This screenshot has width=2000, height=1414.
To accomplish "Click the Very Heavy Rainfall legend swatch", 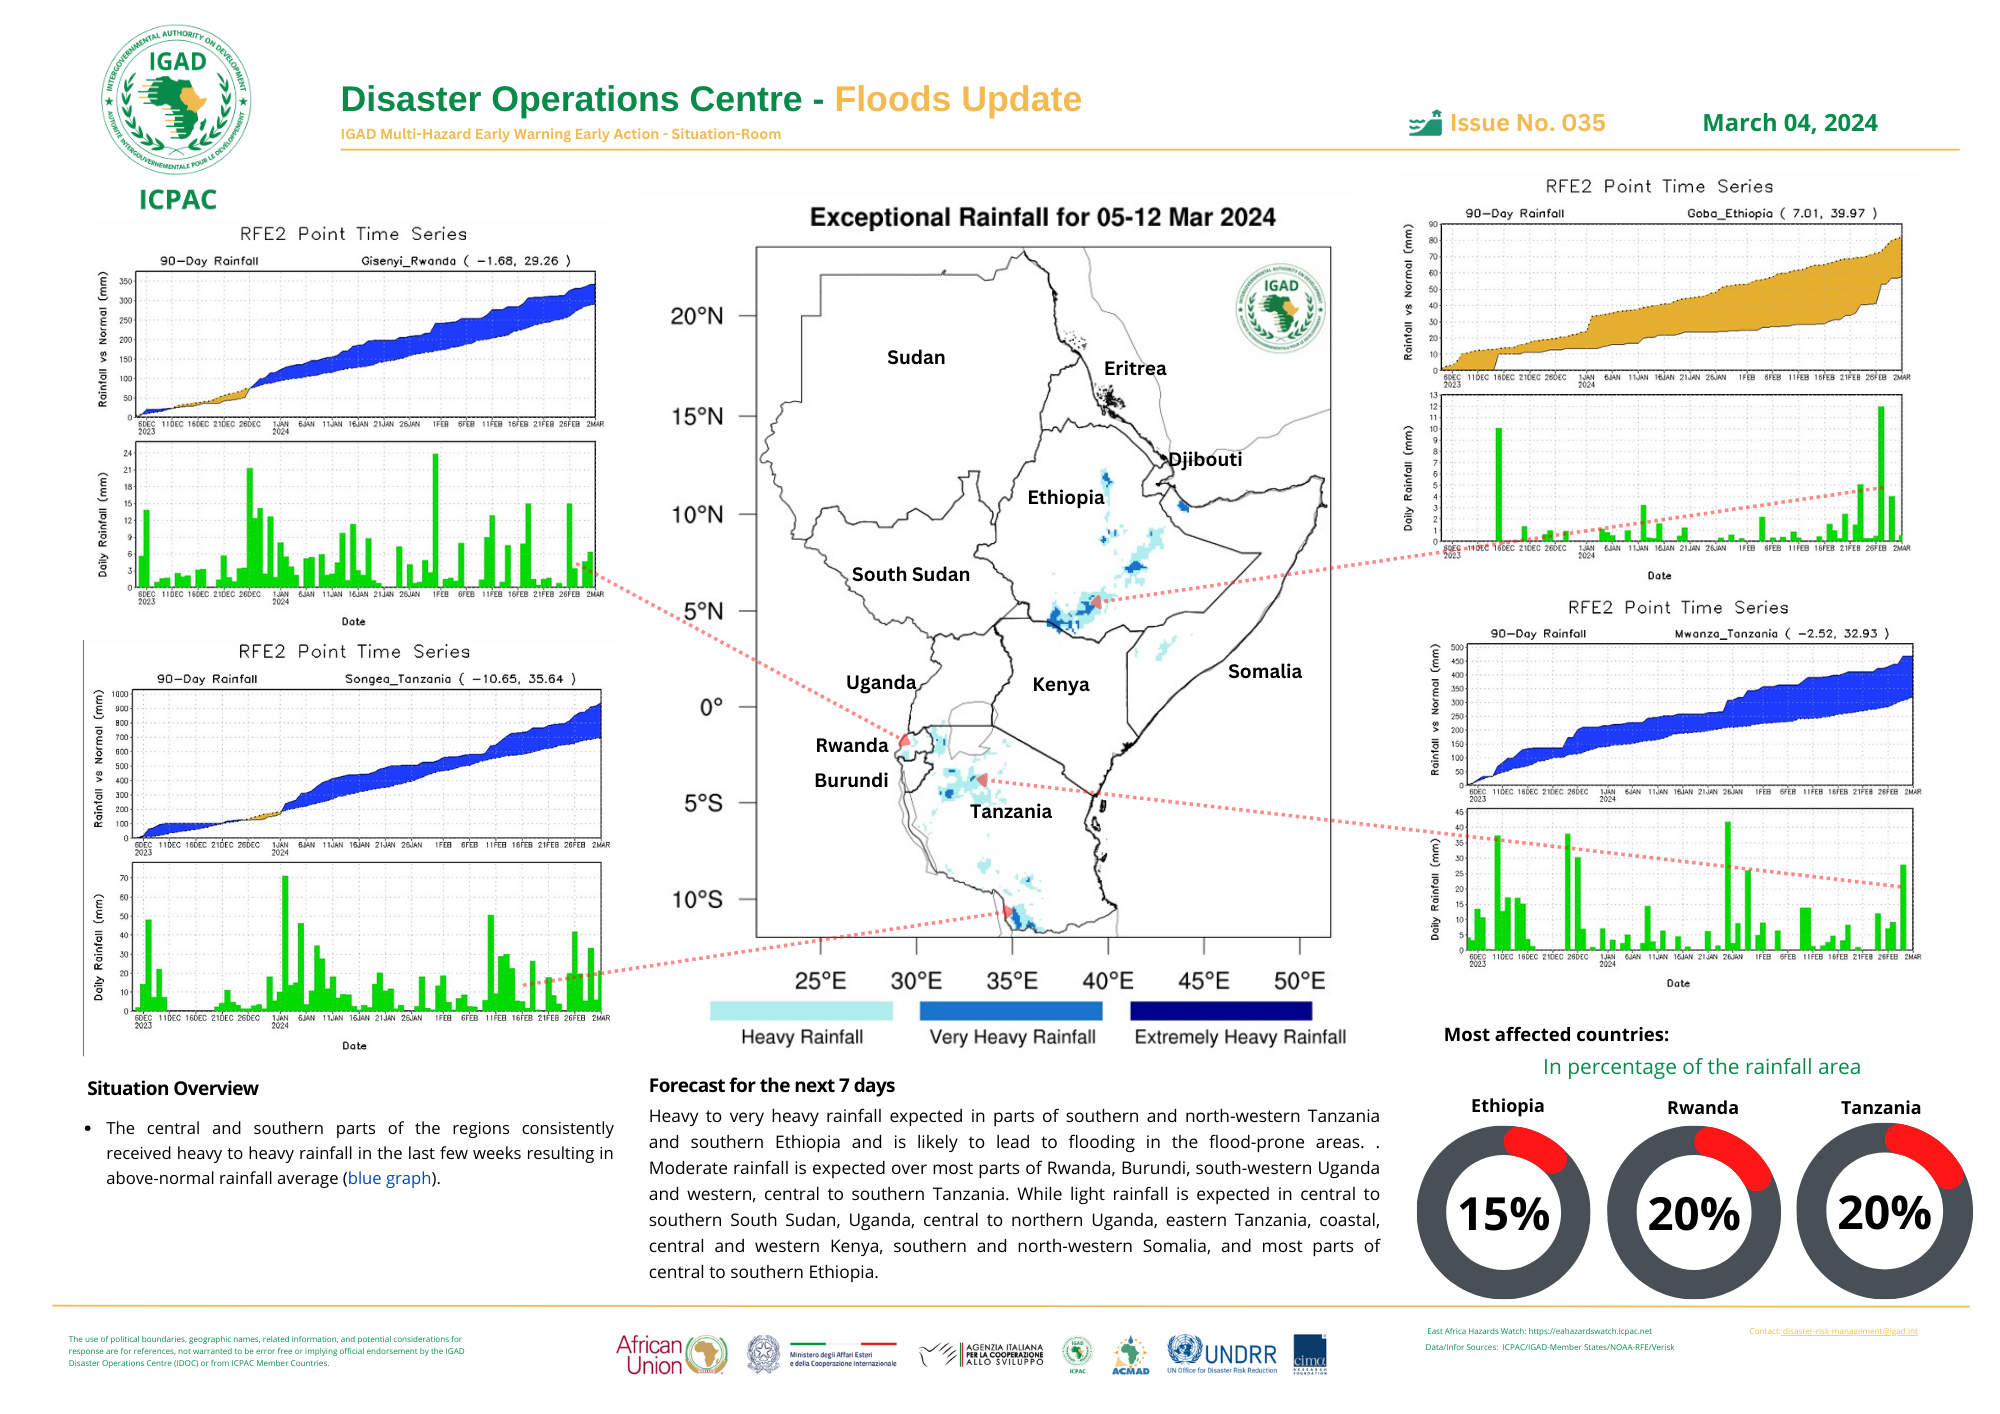I will tap(1011, 1011).
